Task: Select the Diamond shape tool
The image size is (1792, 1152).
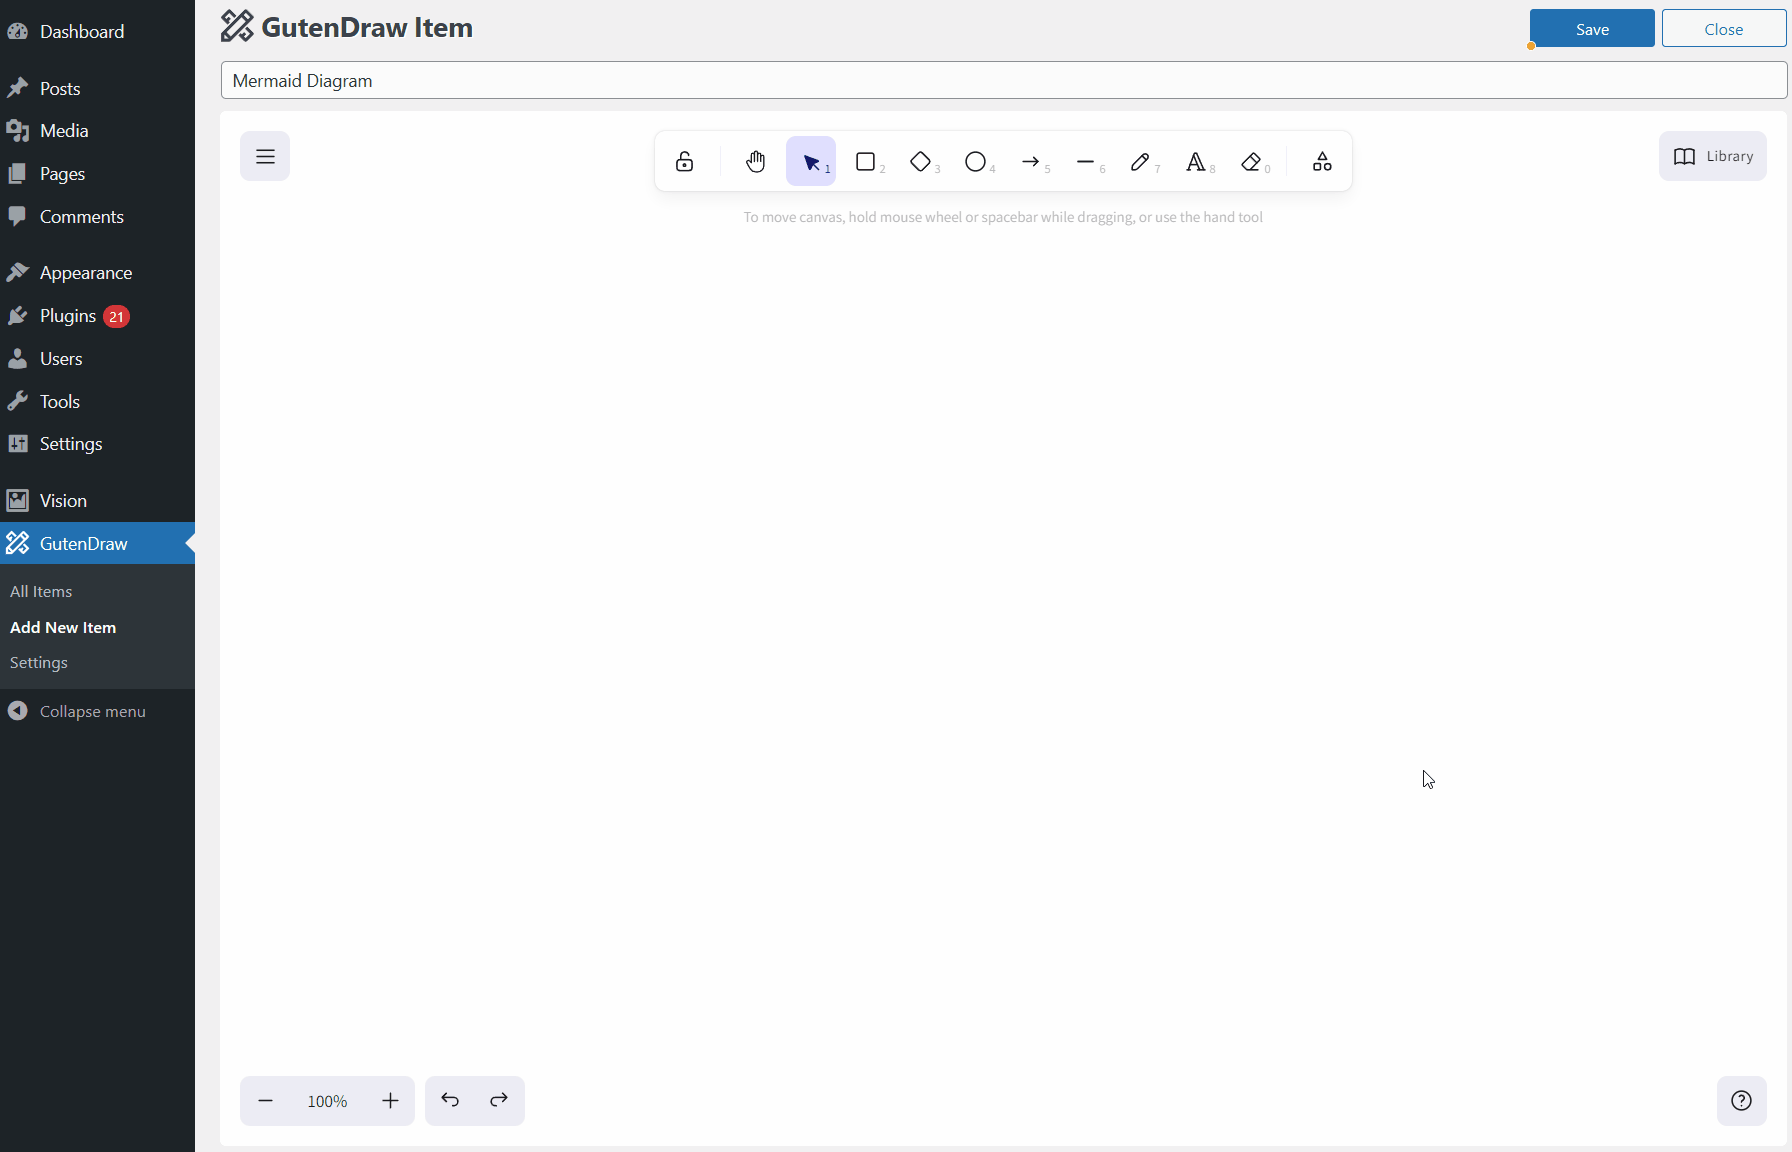Action: pos(921,161)
